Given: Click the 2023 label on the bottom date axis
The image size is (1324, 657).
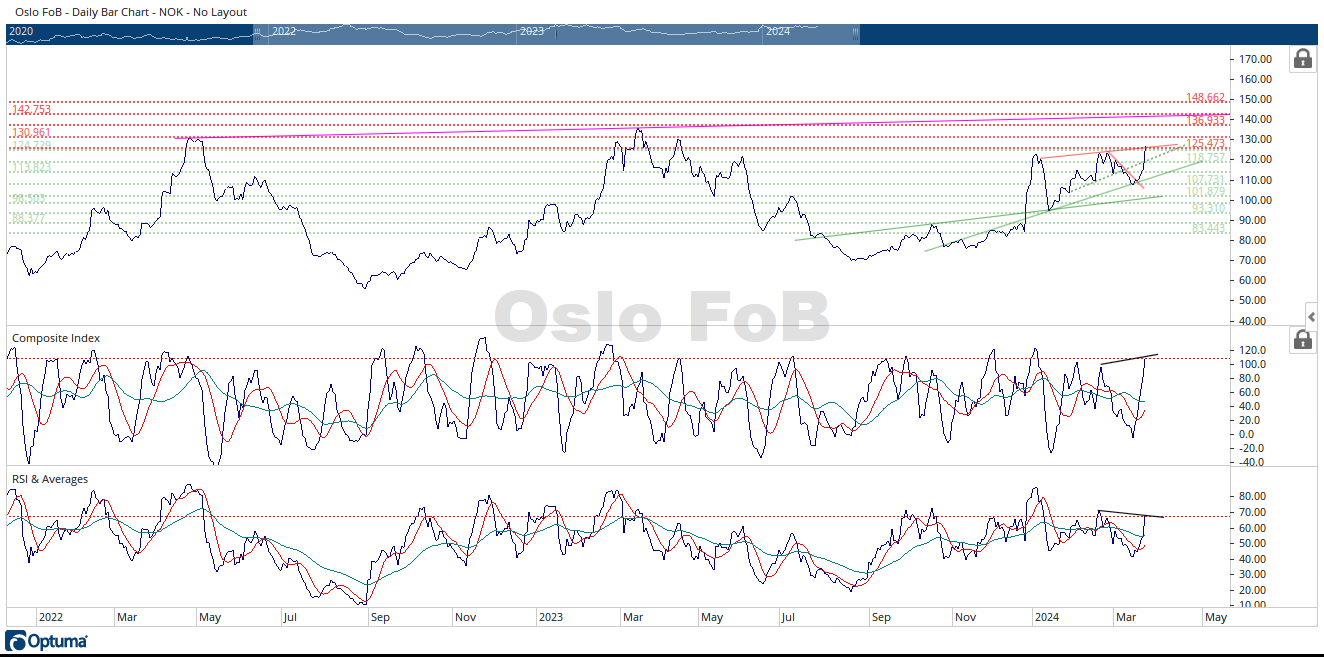Looking at the screenshot, I should click(553, 618).
